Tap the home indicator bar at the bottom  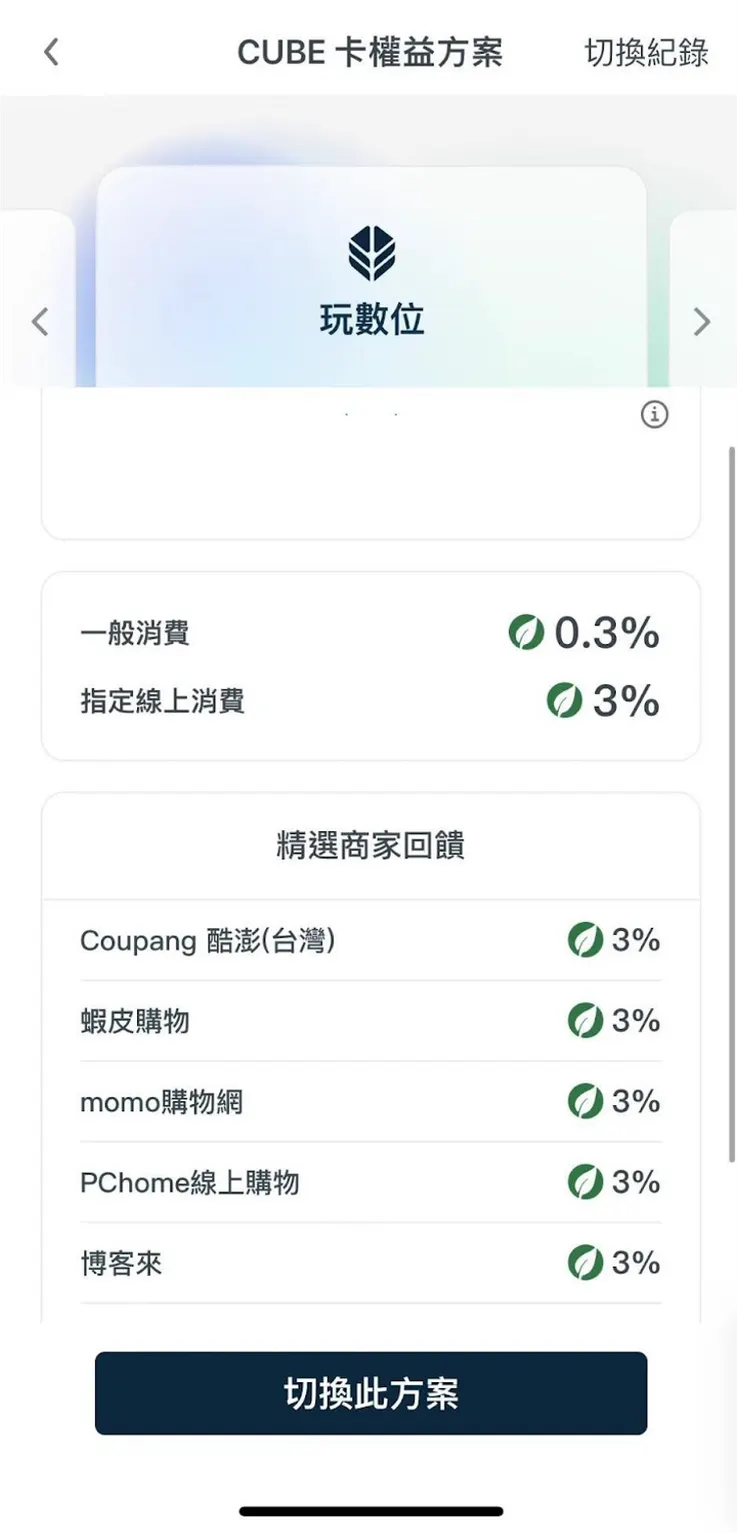click(x=370, y=1511)
